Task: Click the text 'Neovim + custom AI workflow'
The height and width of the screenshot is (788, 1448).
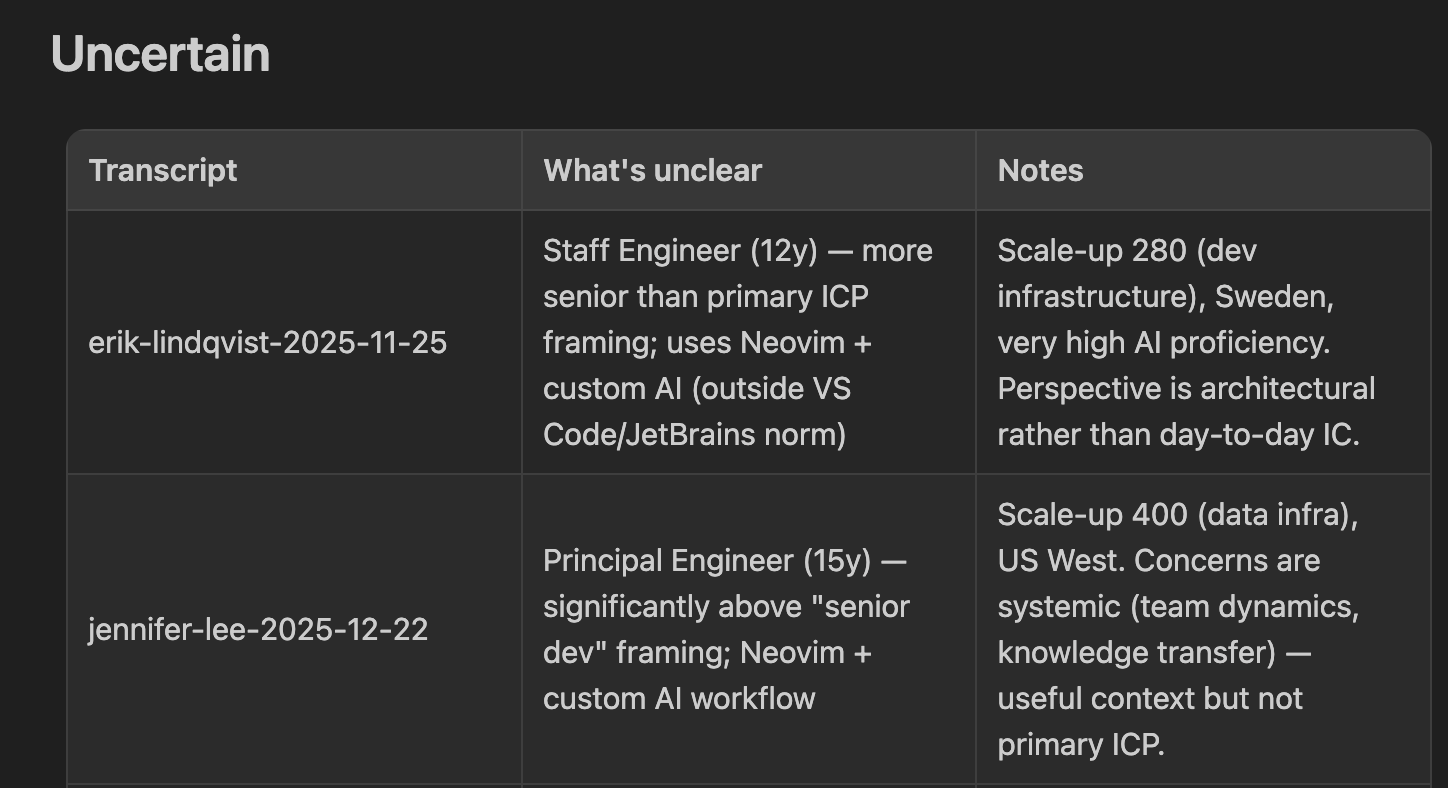Action: pyautogui.click(x=707, y=675)
